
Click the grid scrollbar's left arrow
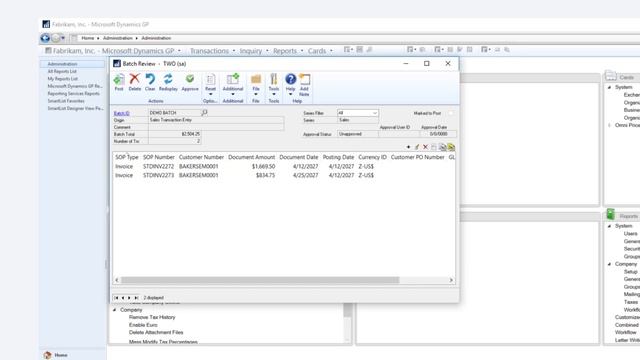pos(117,280)
